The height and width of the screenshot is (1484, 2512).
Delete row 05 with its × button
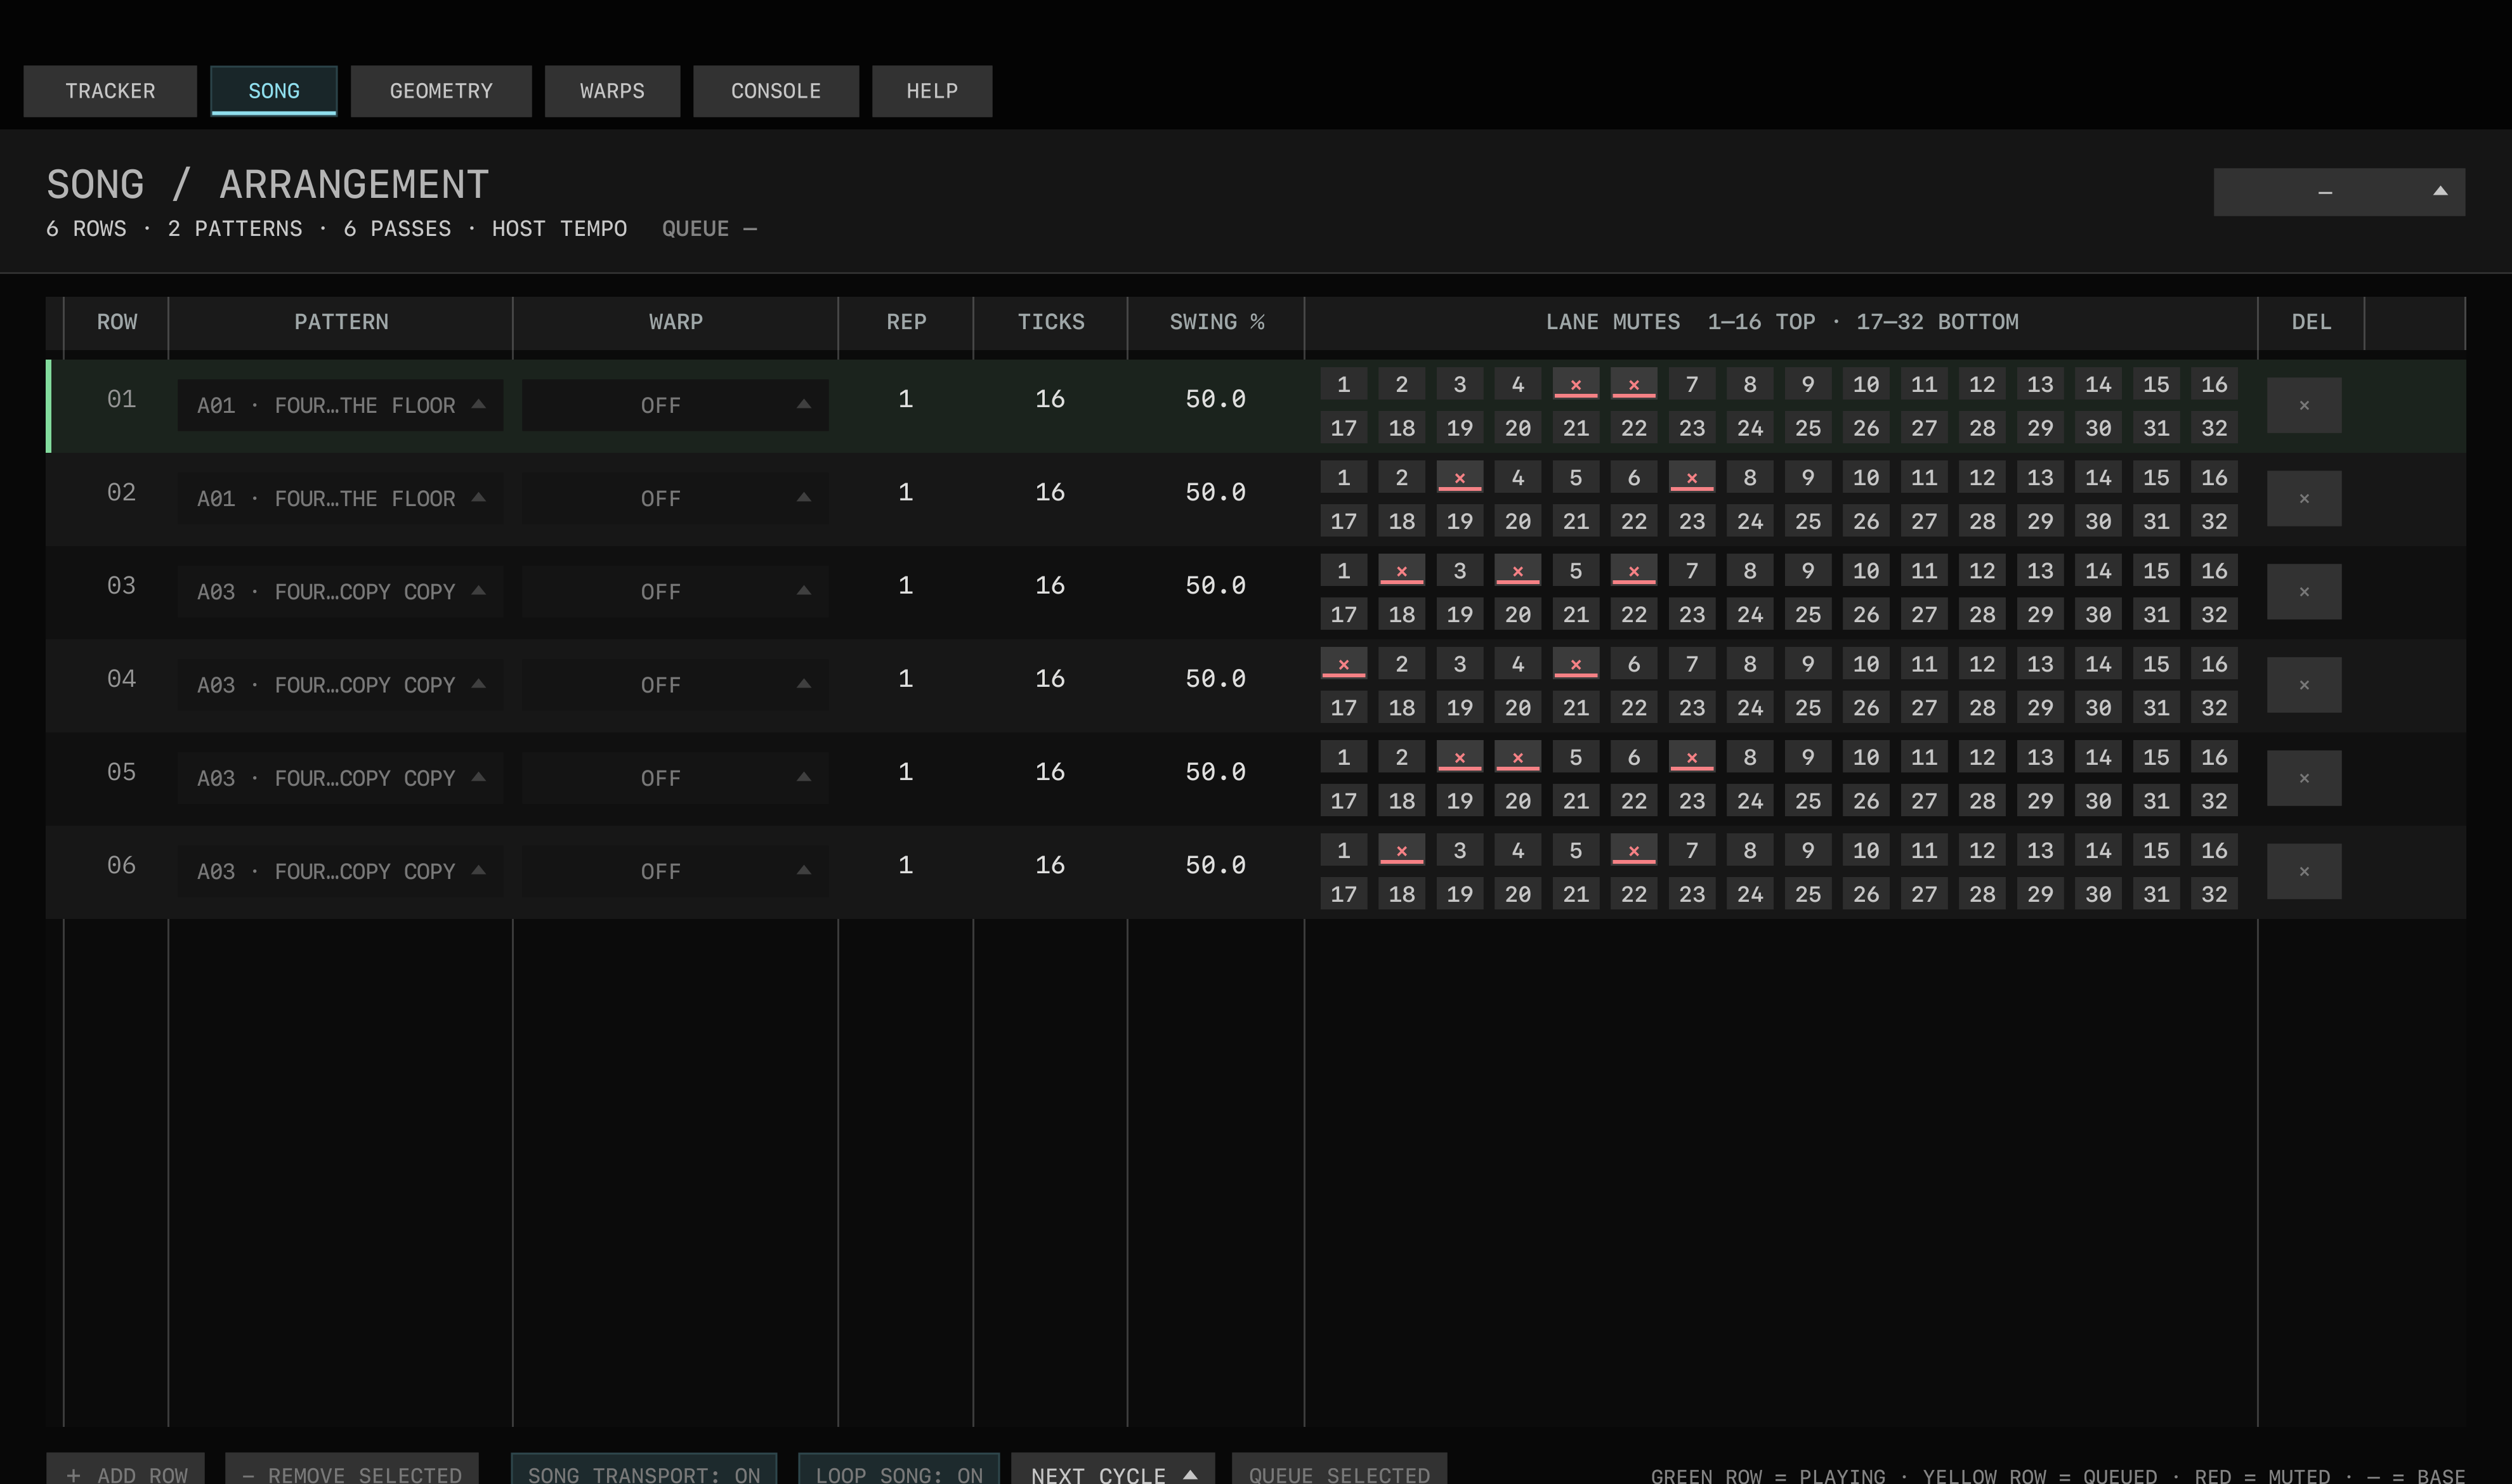pos(2303,778)
